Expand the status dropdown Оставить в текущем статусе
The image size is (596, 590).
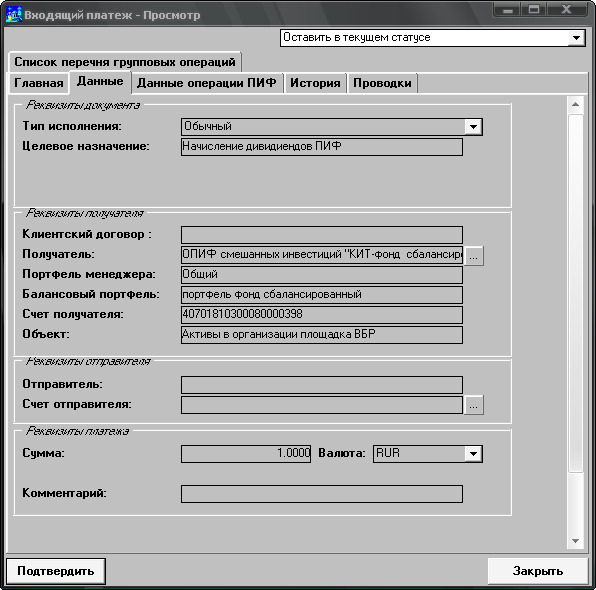pos(576,38)
